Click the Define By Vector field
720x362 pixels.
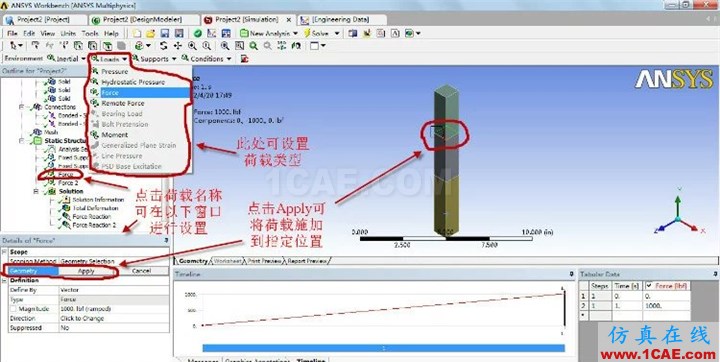point(114,290)
